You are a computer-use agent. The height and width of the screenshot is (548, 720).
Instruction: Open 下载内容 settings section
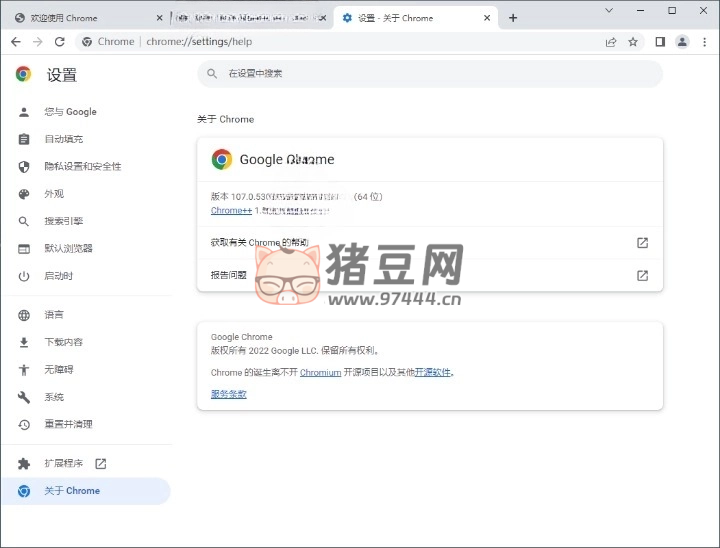63,342
